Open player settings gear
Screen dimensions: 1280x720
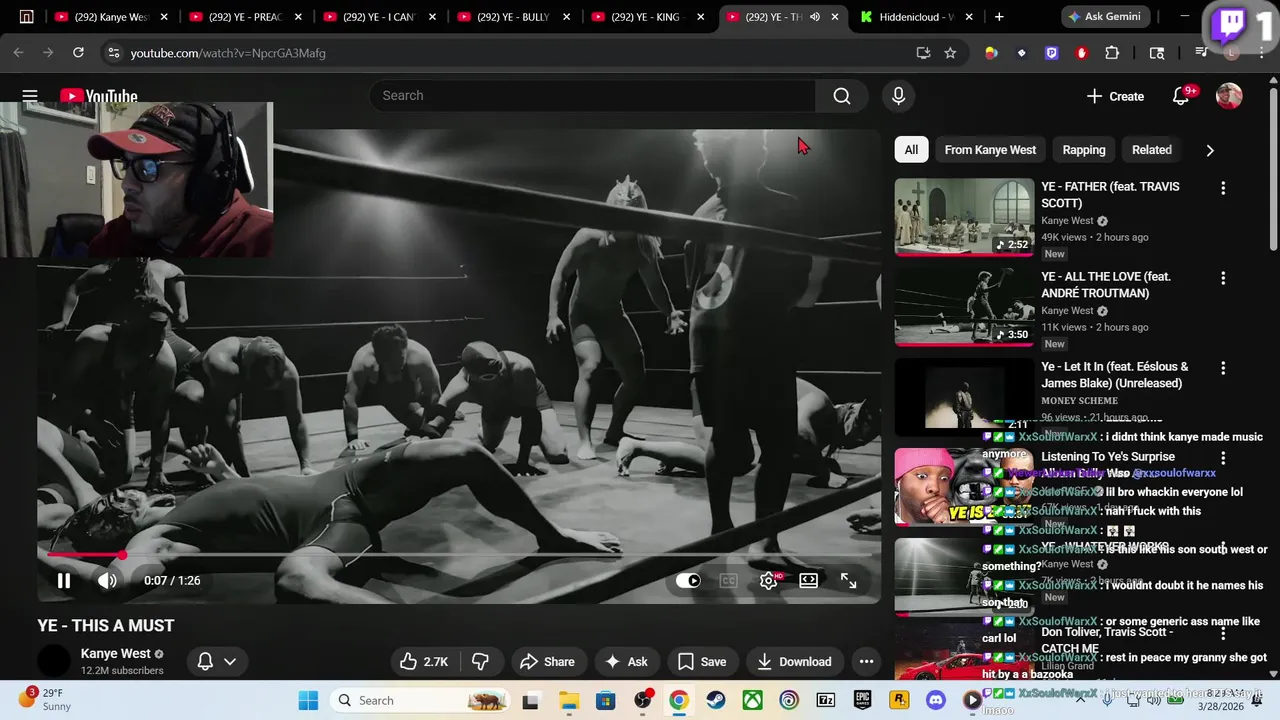click(x=768, y=580)
